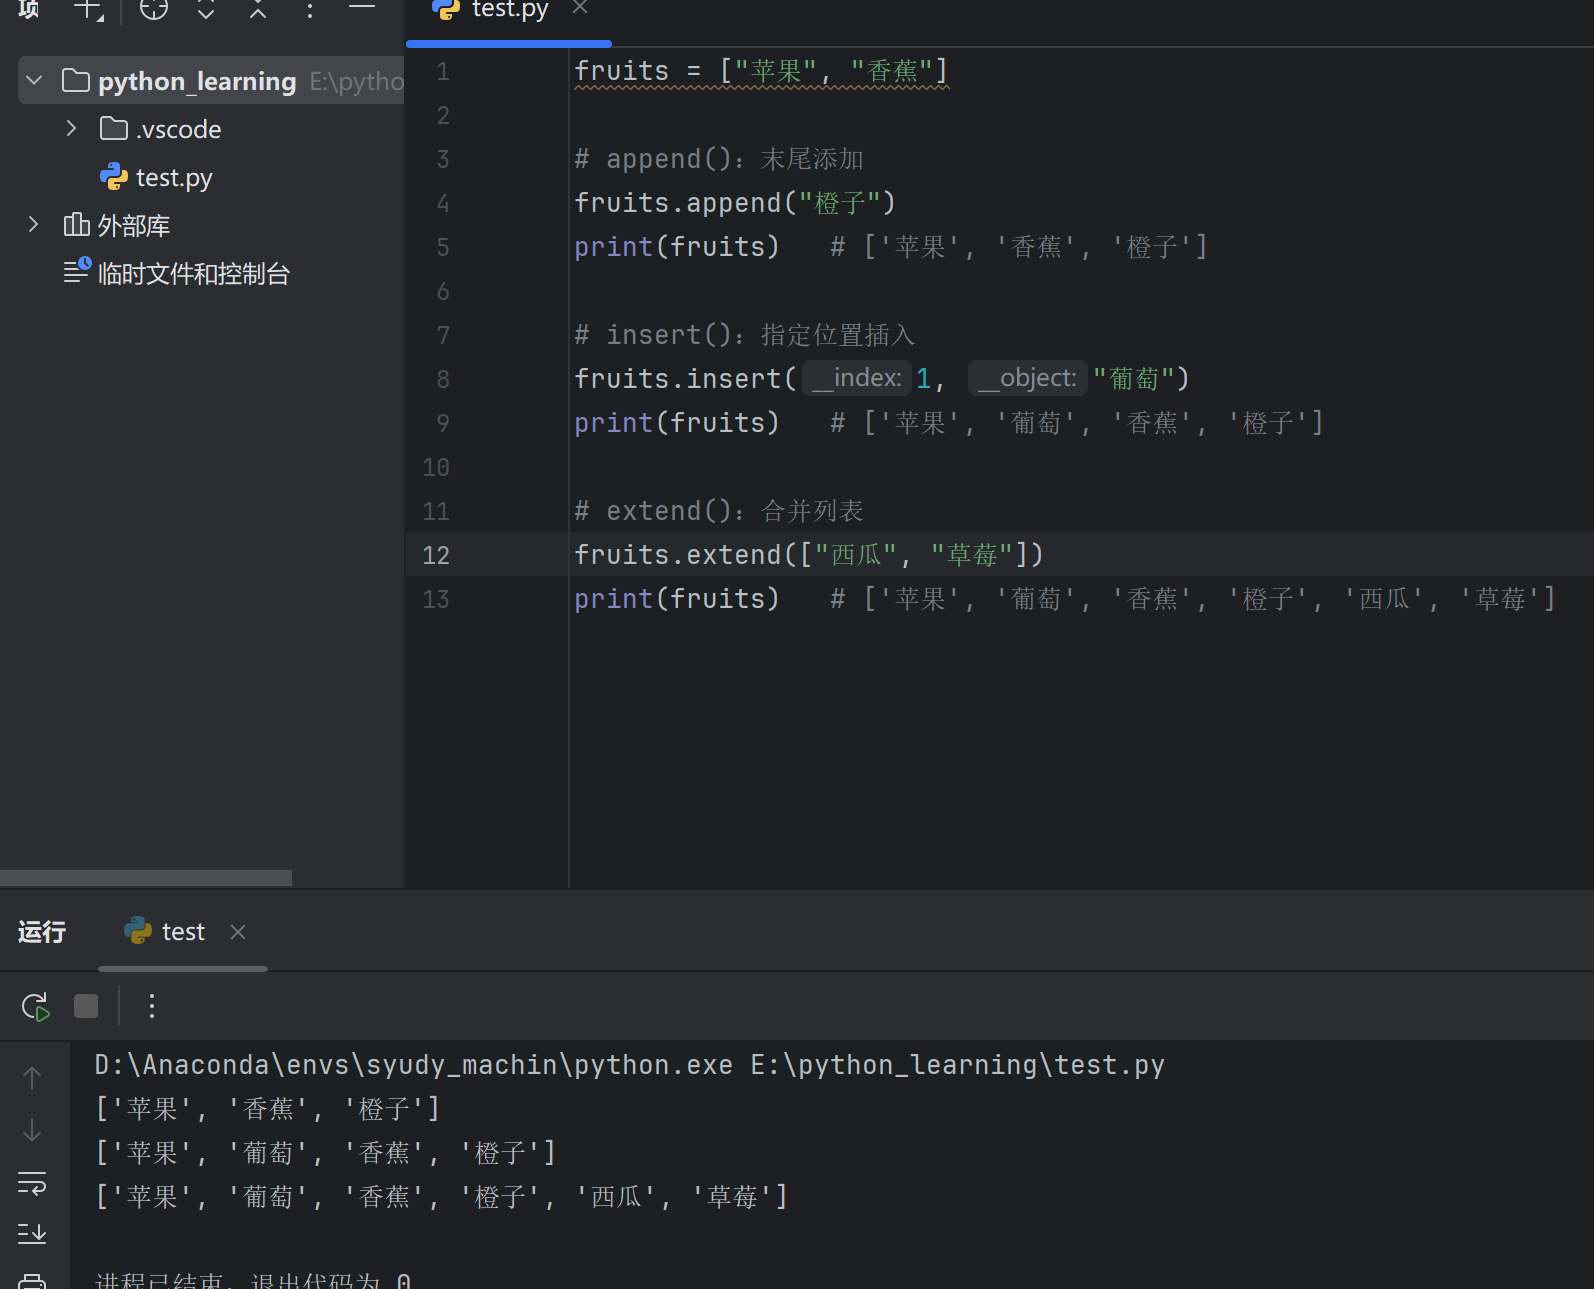Click the first console output line ending with '橙子'
Image resolution: width=1594 pixels, height=1289 pixels.
click(267, 1109)
